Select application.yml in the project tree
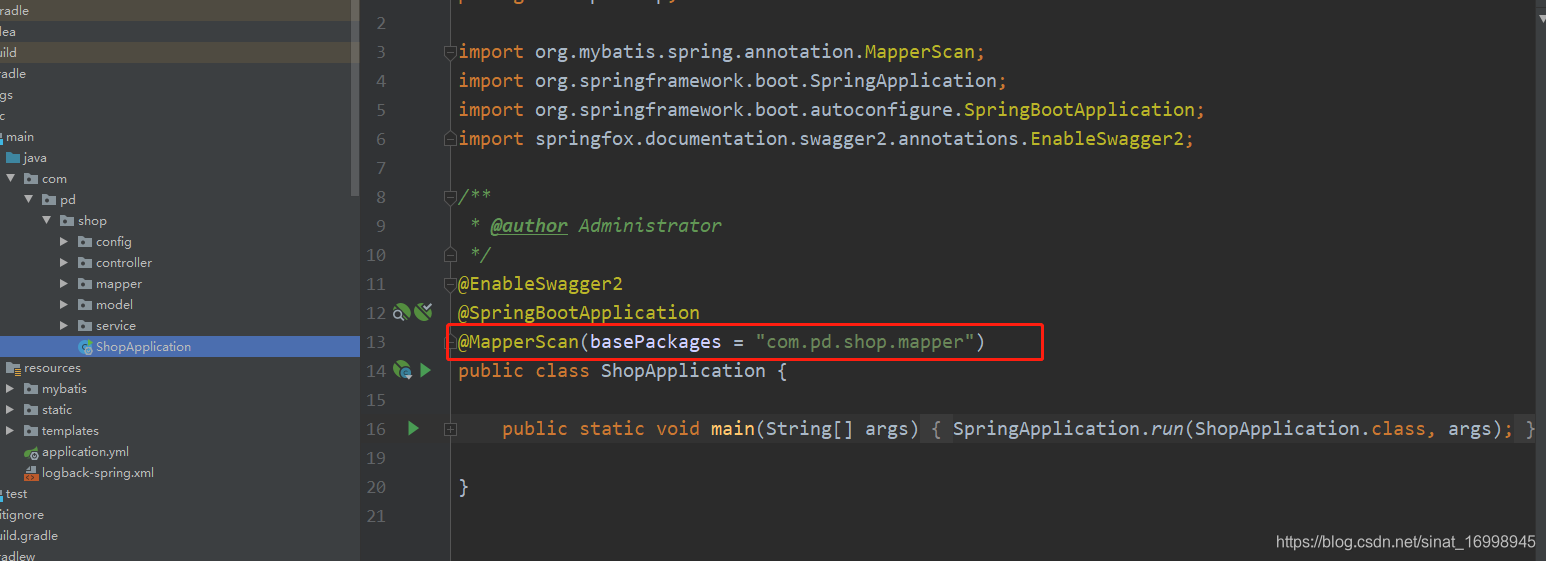Image resolution: width=1546 pixels, height=561 pixels. tap(85, 452)
